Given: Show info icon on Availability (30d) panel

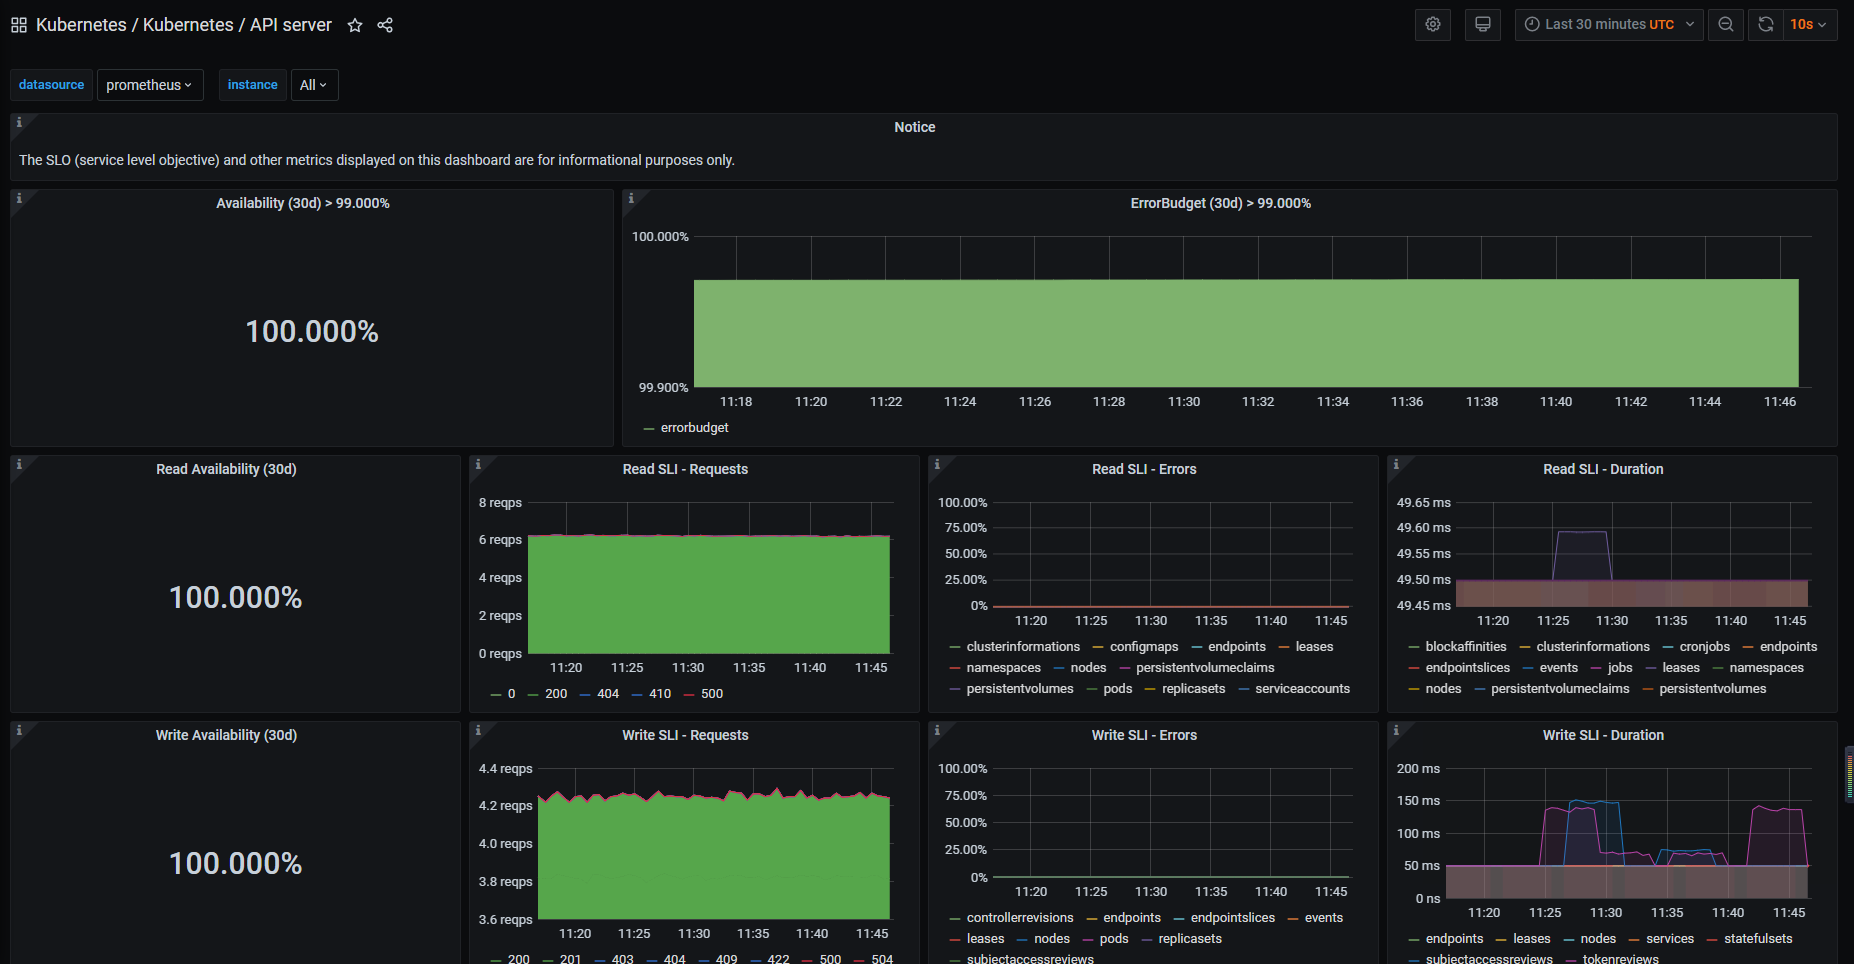Looking at the screenshot, I should coord(19,198).
